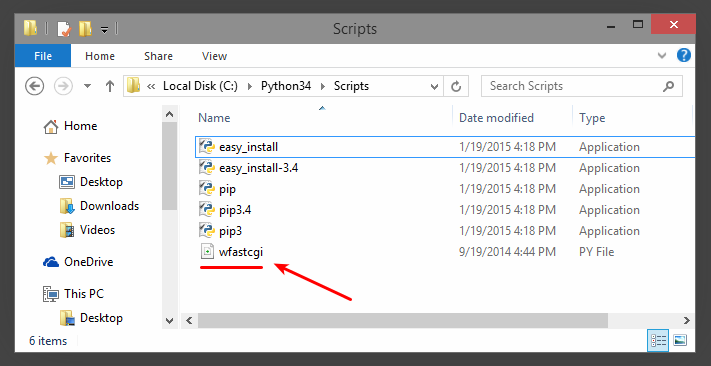
Task: Select the pip3.4 application icon
Action: pyautogui.click(x=206, y=210)
